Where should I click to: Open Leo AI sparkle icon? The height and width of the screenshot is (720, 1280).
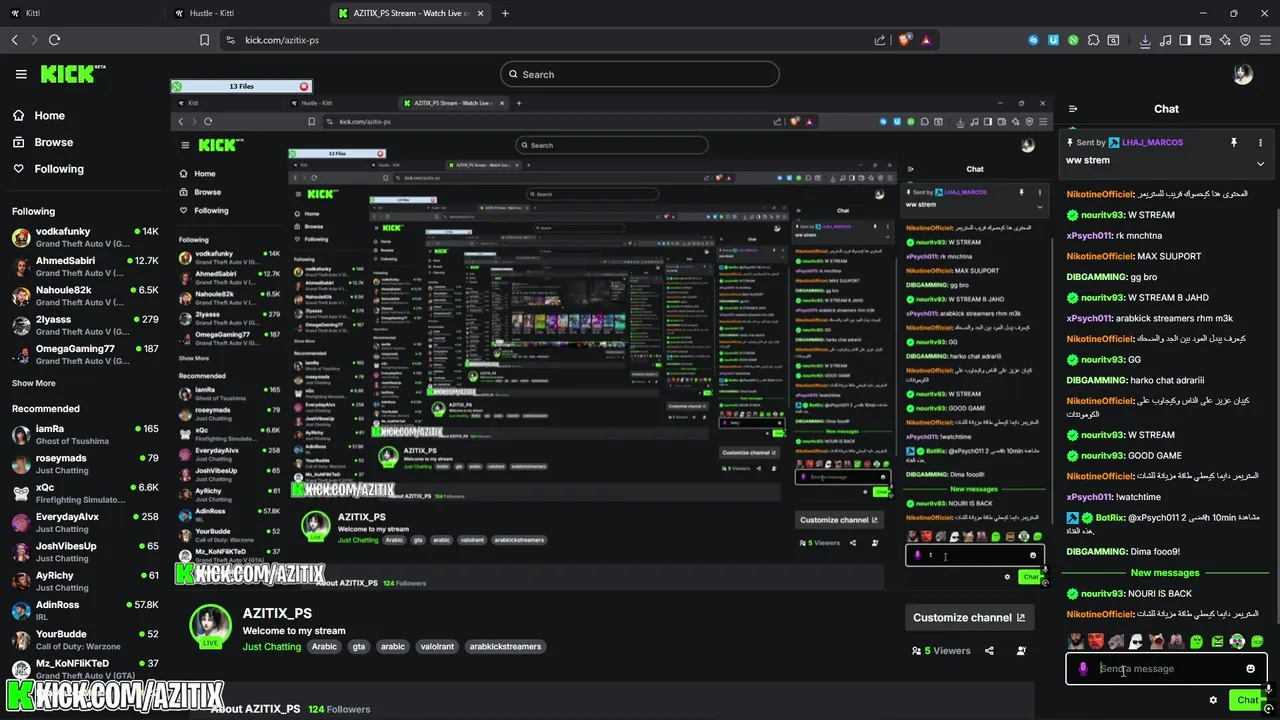coord(1225,40)
